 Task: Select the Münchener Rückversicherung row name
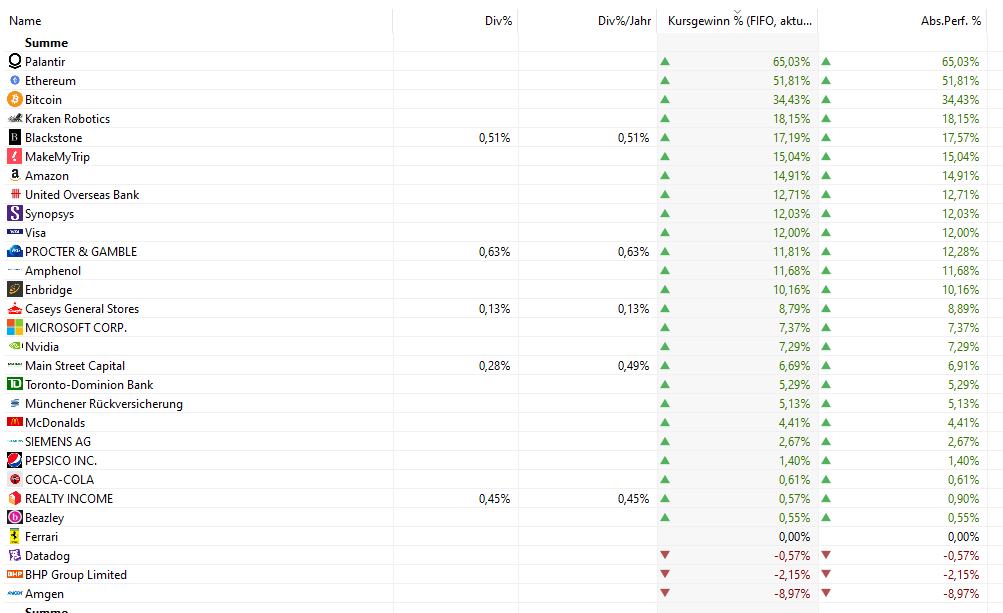tap(104, 404)
